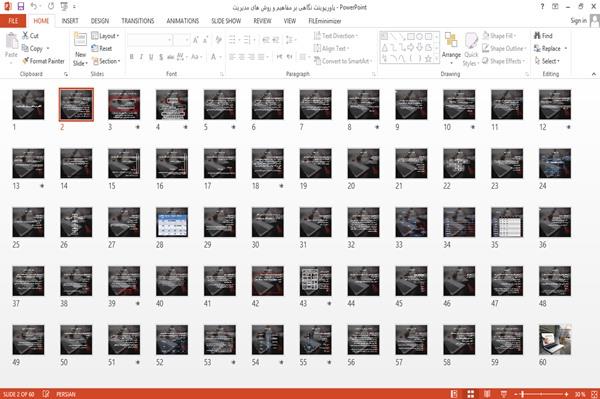
Task: Start slideshow from beginning via Quick Access icon
Action: click(x=64, y=7)
